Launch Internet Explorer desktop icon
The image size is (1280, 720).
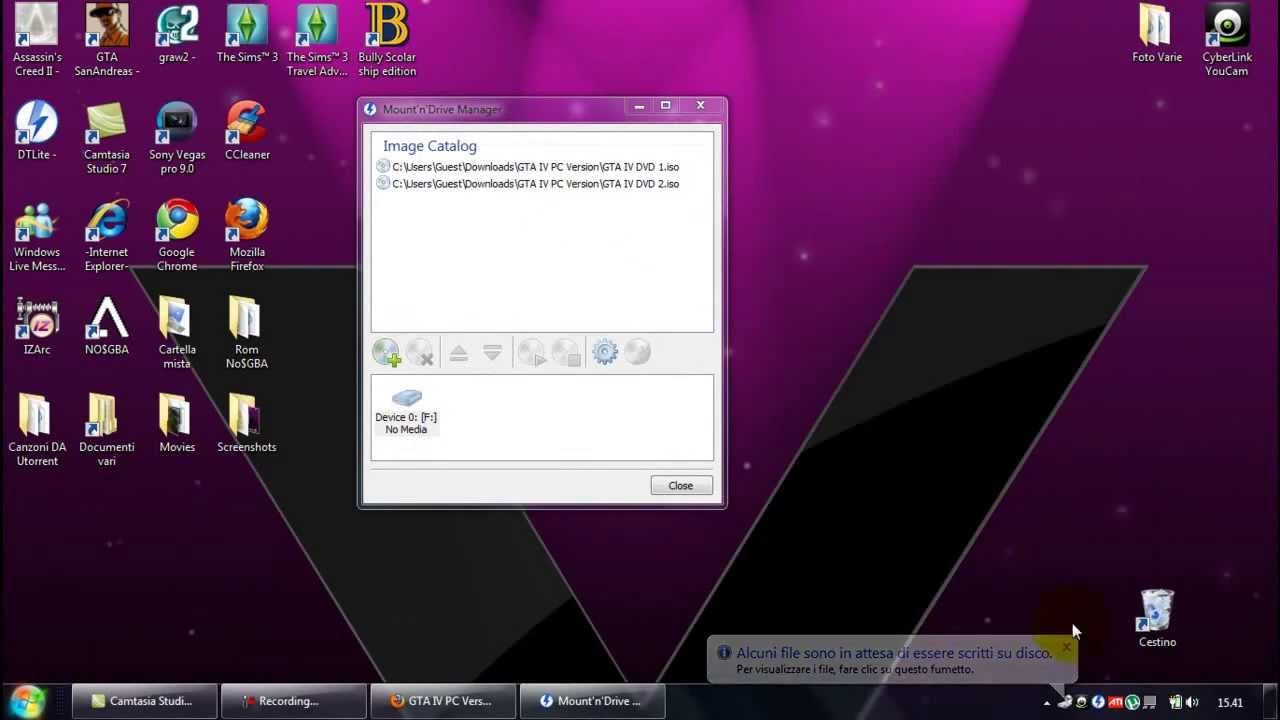[x=107, y=235]
